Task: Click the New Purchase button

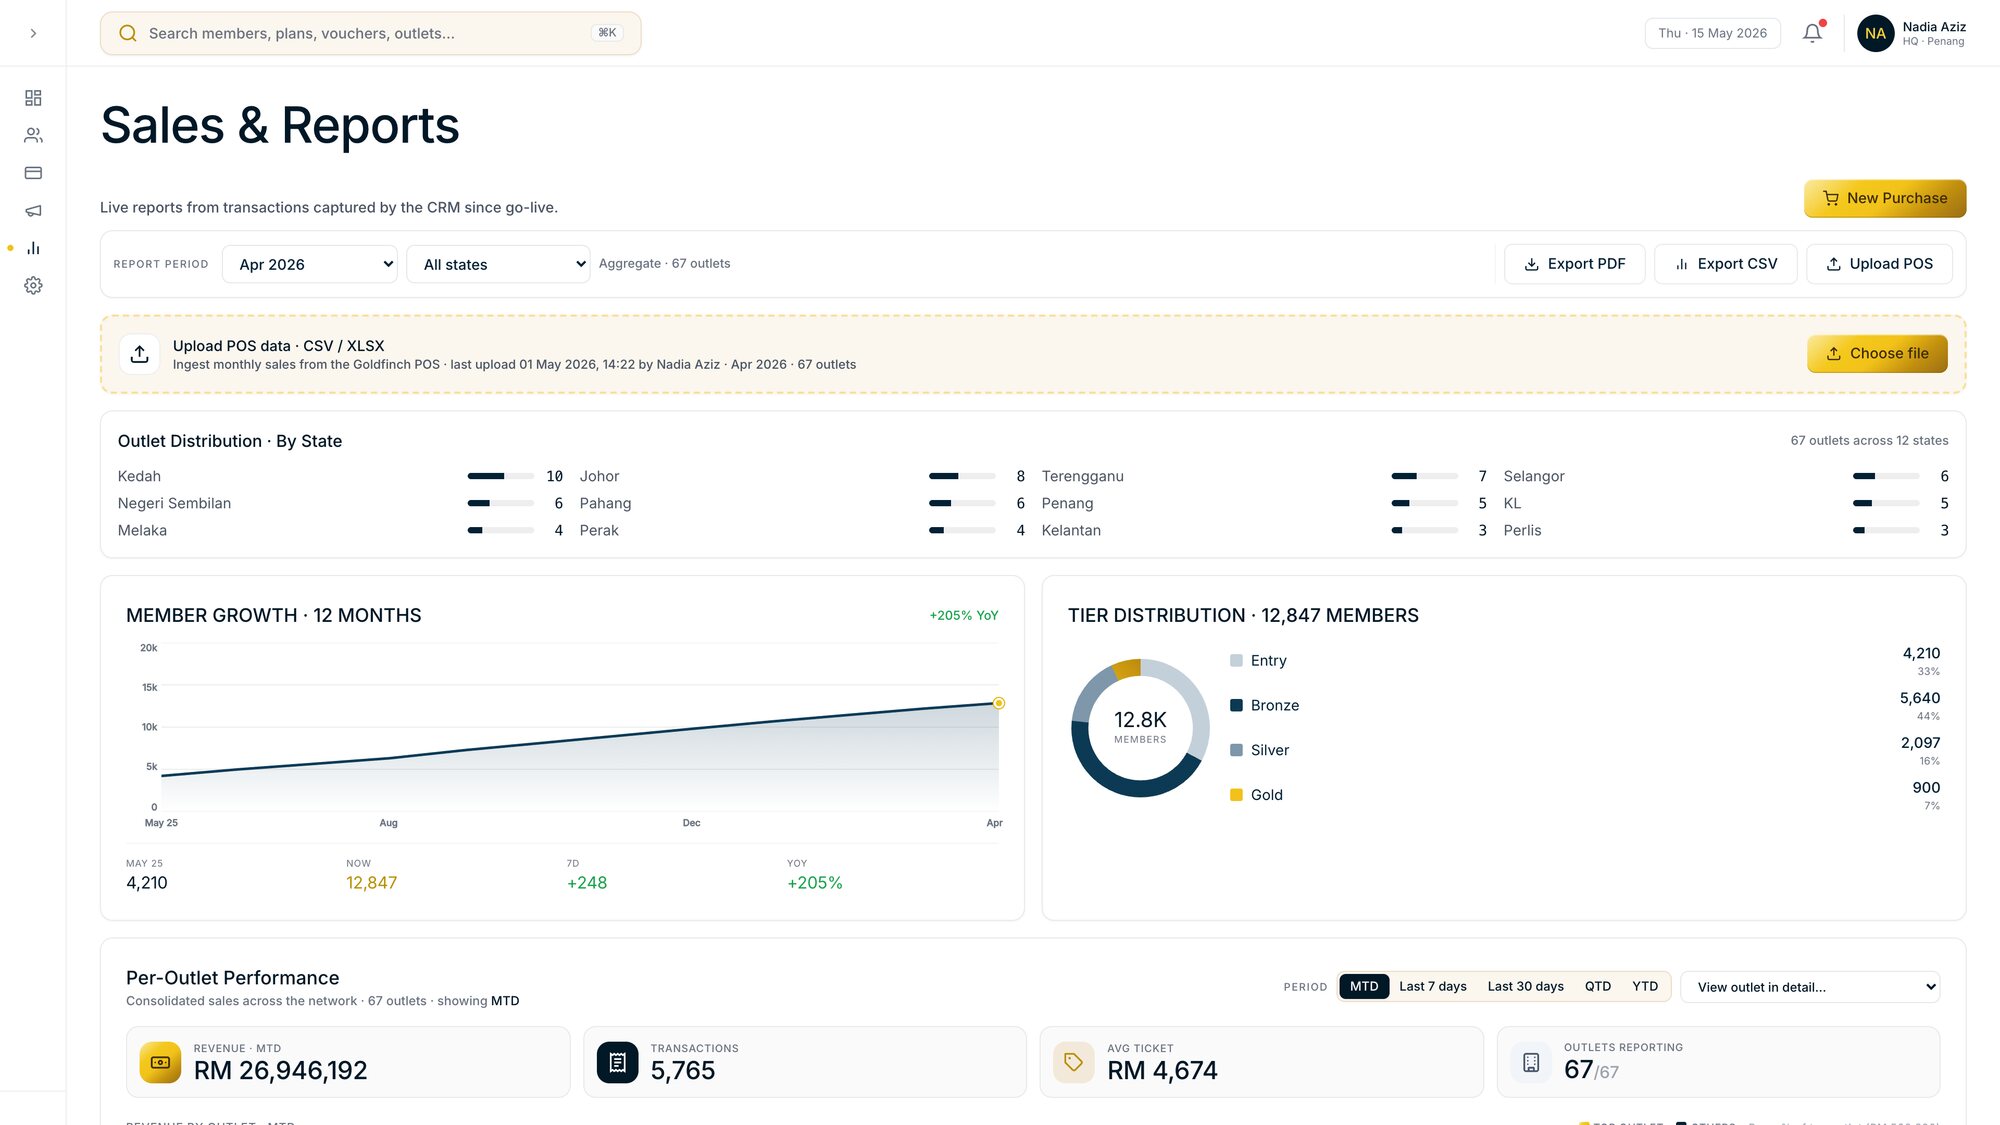Action: click(x=1884, y=198)
